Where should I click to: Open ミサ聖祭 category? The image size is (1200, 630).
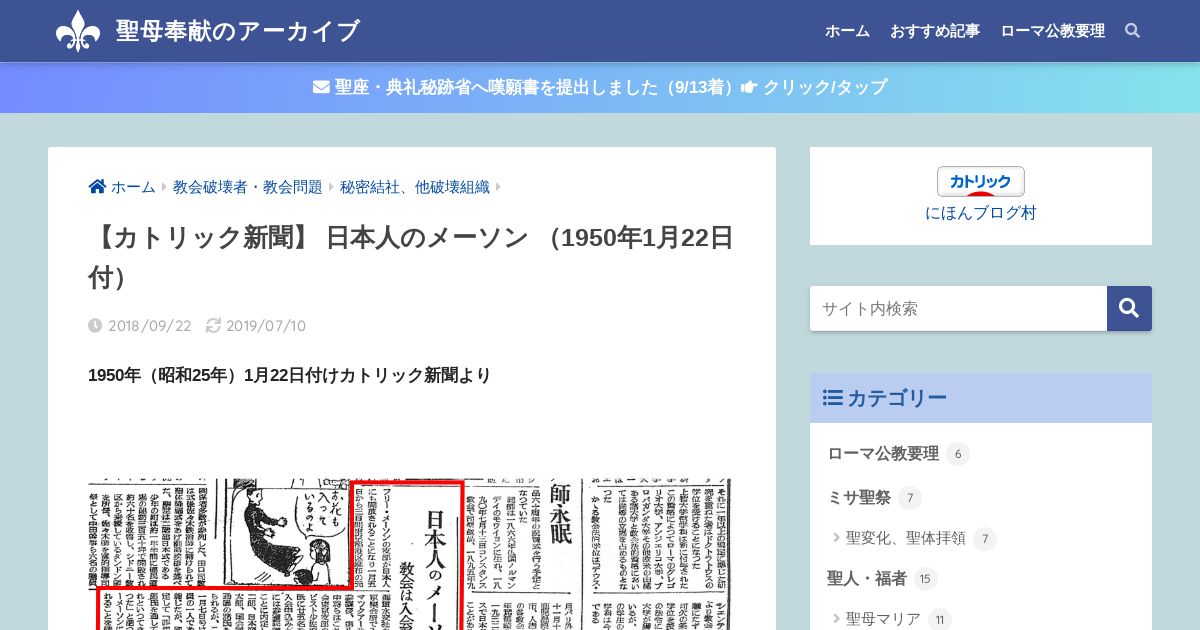pos(859,497)
